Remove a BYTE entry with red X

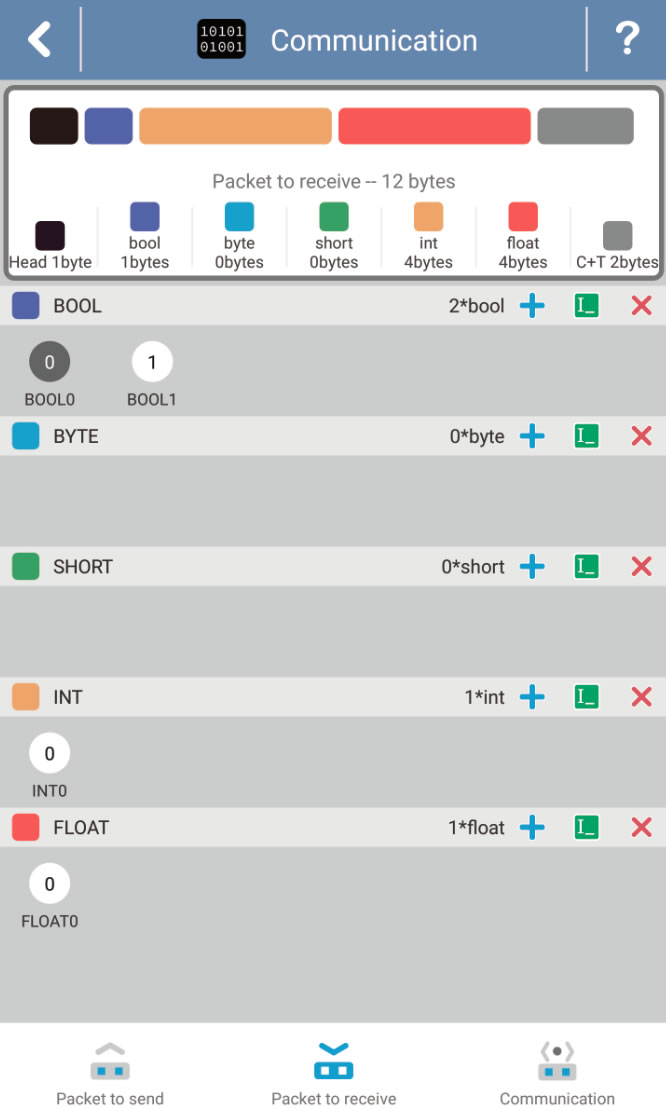coord(641,436)
